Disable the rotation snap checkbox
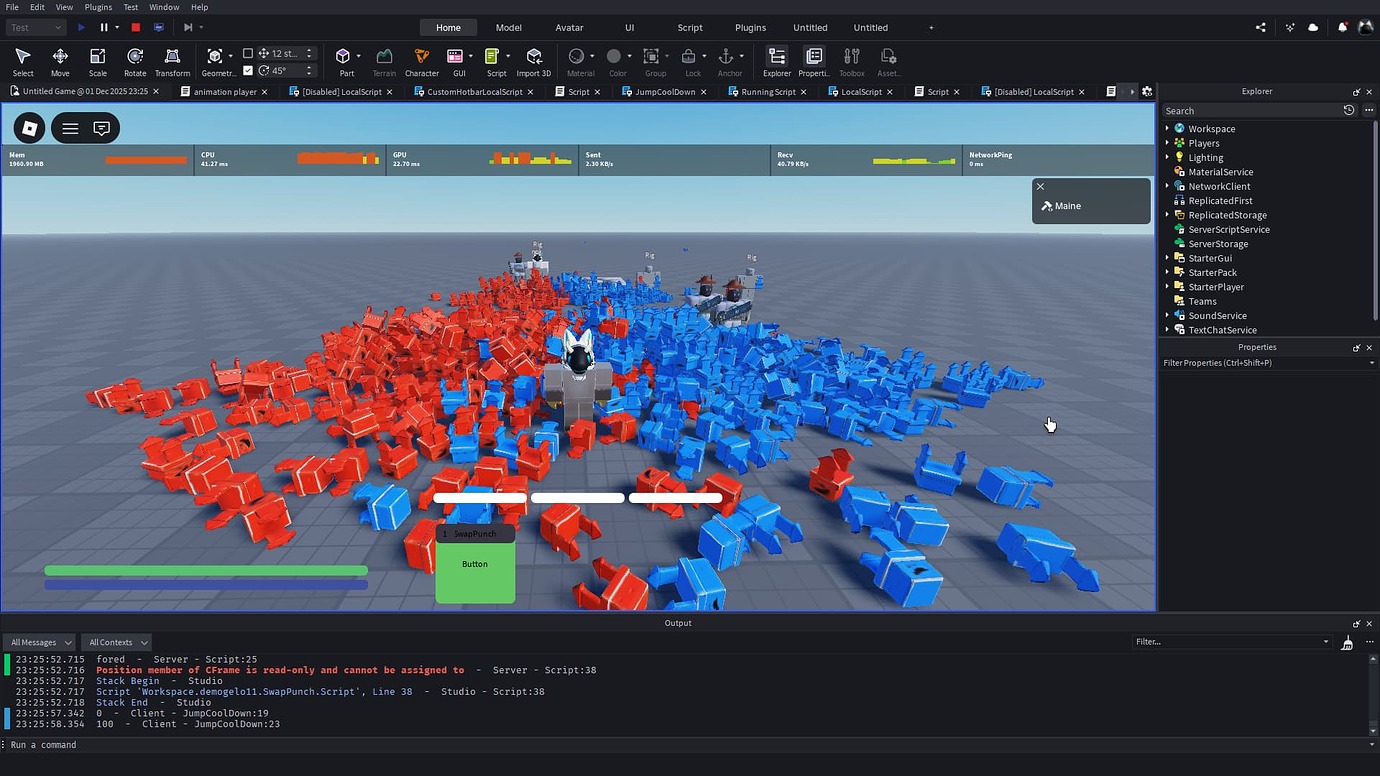Viewport: 1380px width, 776px height. click(248, 70)
